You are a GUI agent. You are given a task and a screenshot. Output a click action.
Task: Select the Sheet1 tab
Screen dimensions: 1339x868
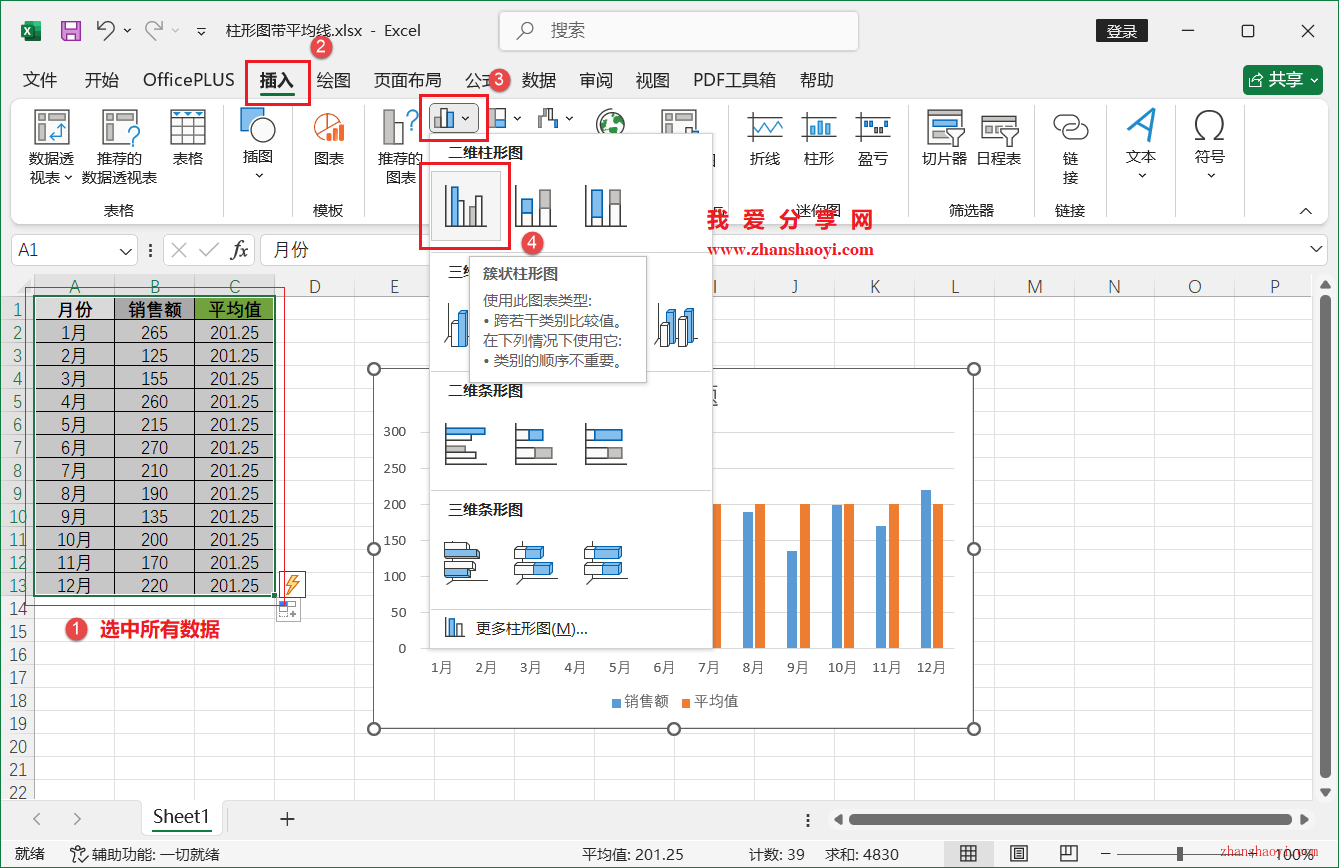click(x=181, y=817)
